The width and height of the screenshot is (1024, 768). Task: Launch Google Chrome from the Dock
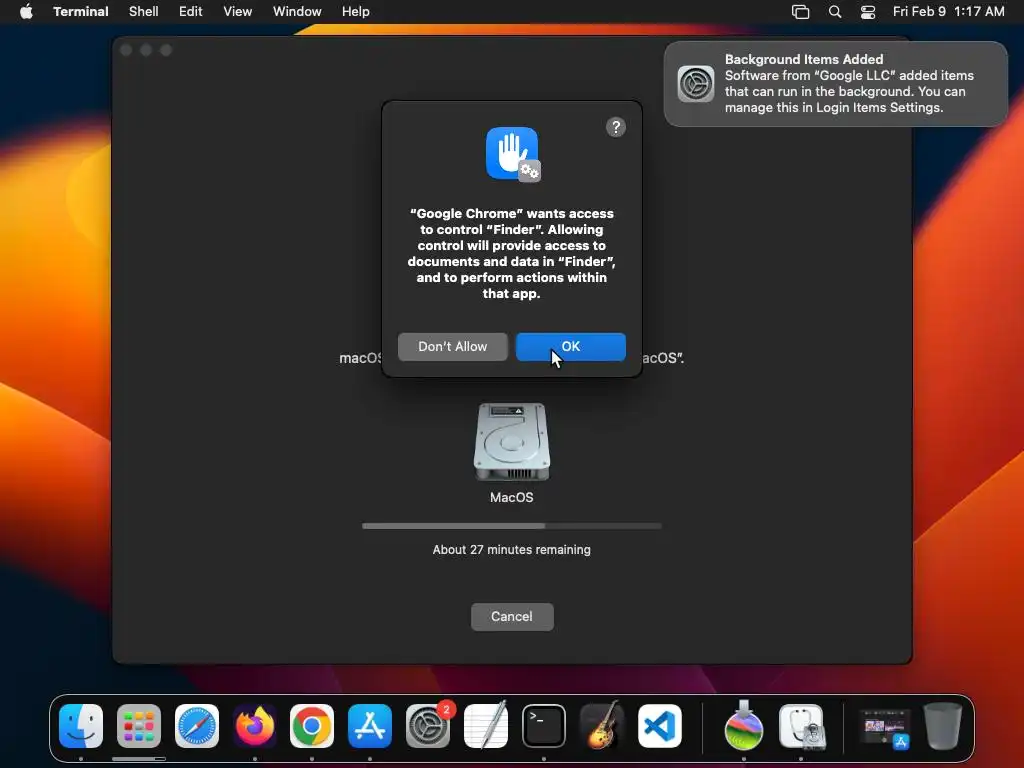pos(312,726)
